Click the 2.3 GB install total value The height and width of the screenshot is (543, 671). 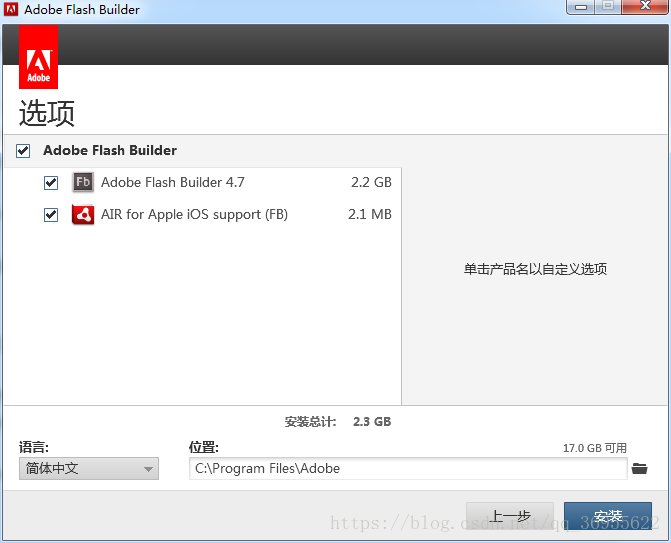pos(372,422)
